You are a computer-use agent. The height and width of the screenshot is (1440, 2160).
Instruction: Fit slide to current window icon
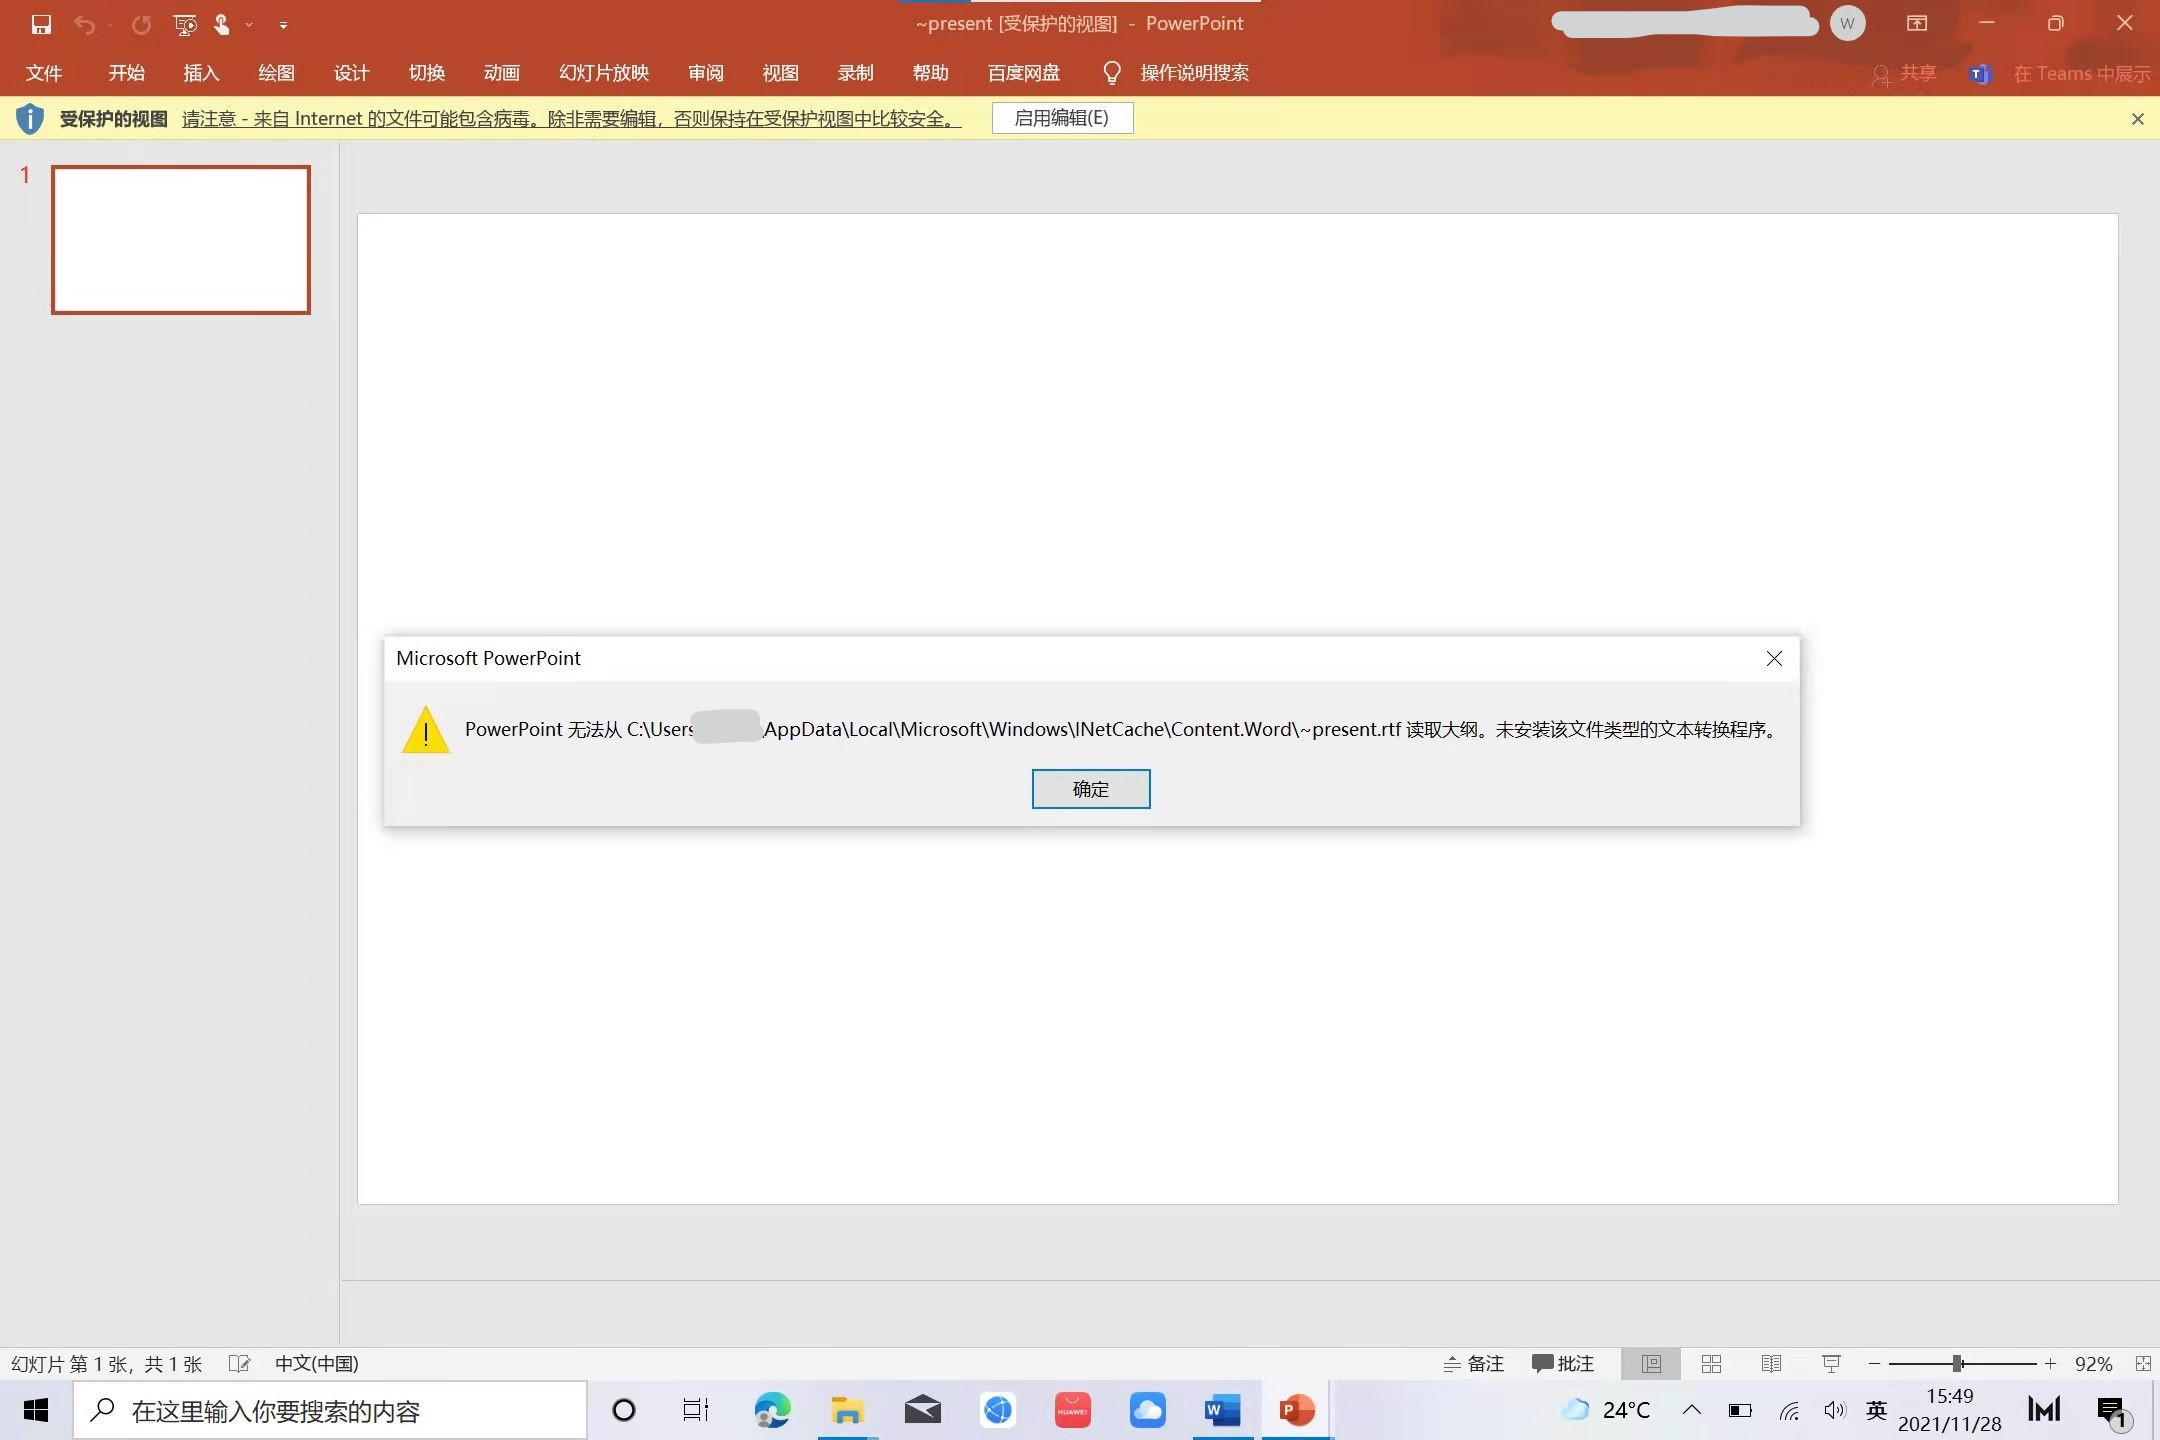point(2143,1364)
